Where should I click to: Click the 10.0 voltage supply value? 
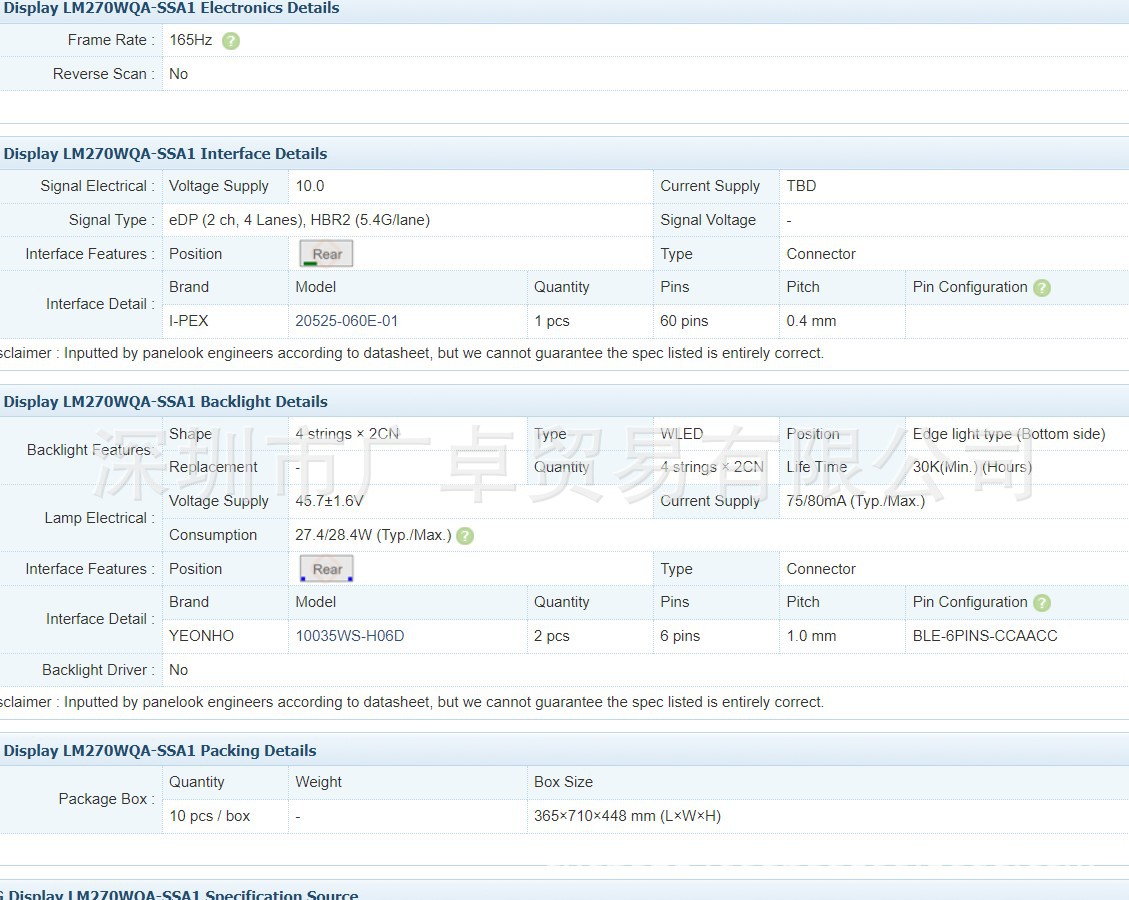[x=310, y=186]
